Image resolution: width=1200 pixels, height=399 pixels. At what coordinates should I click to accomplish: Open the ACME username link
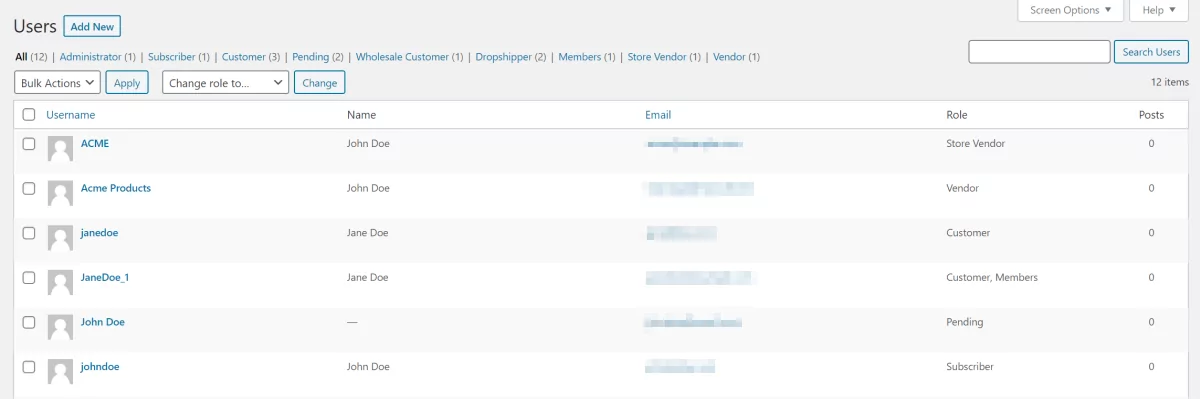(95, 143)
